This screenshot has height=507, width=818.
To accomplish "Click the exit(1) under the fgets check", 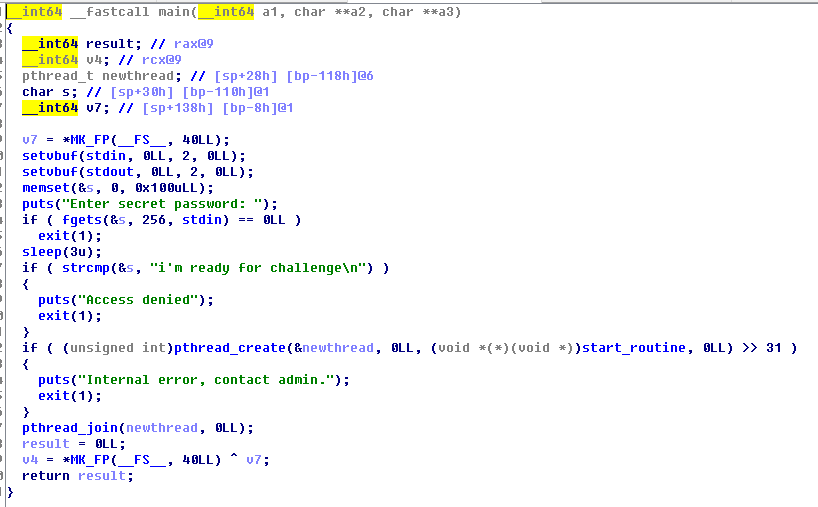I will [x=66, y=236].
